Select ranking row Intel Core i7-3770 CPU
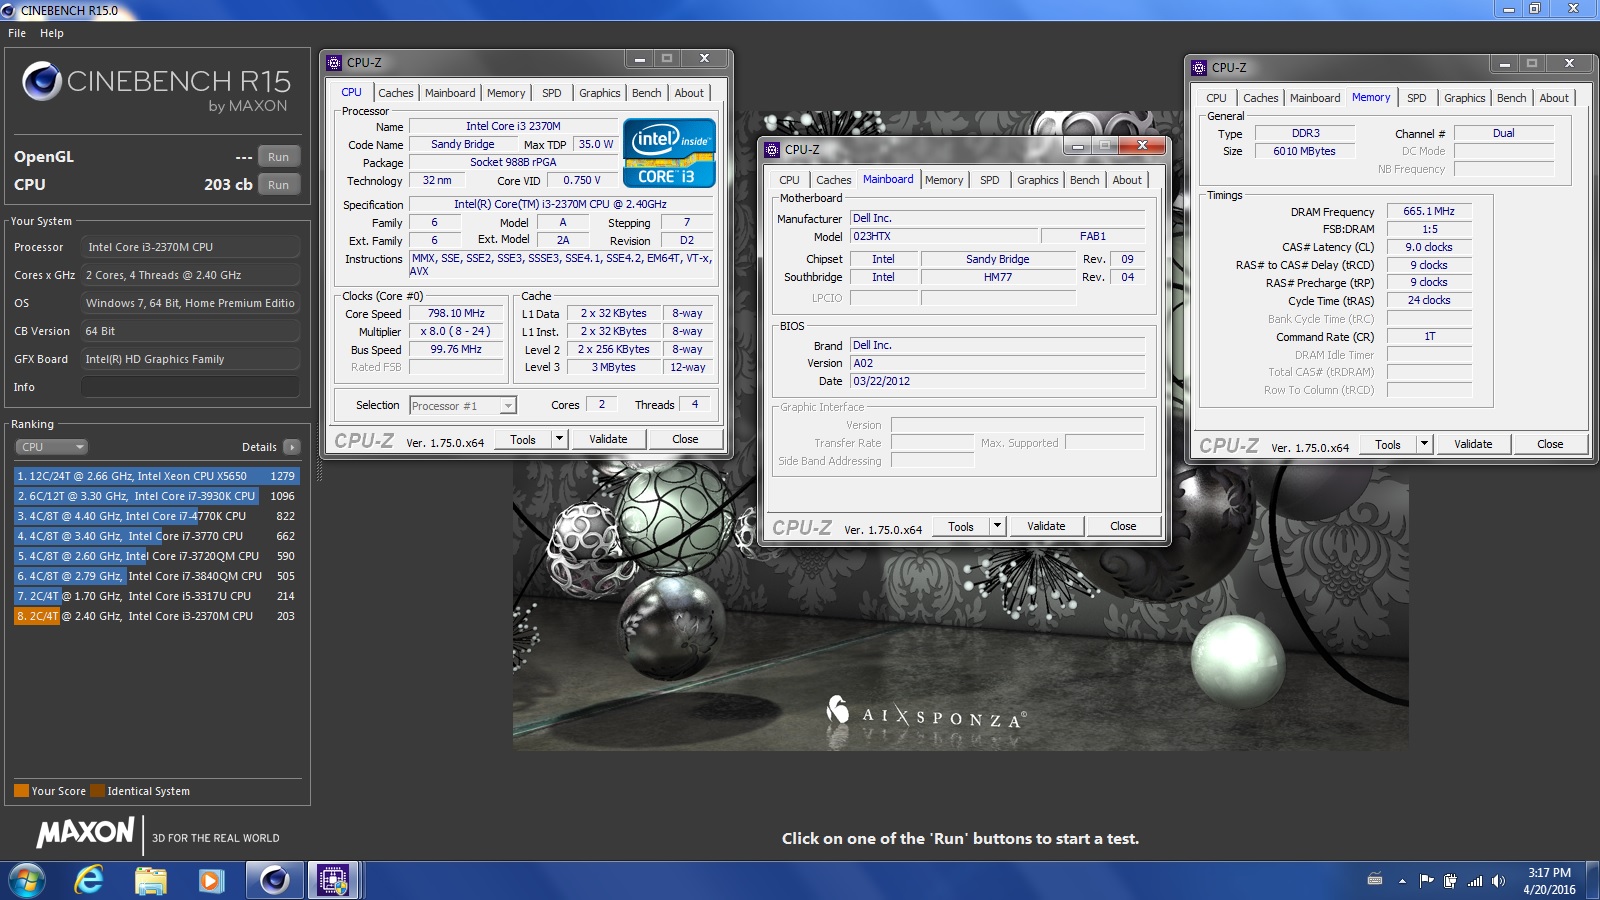This screenshot has width=1600, height=900. pos(157,536)
